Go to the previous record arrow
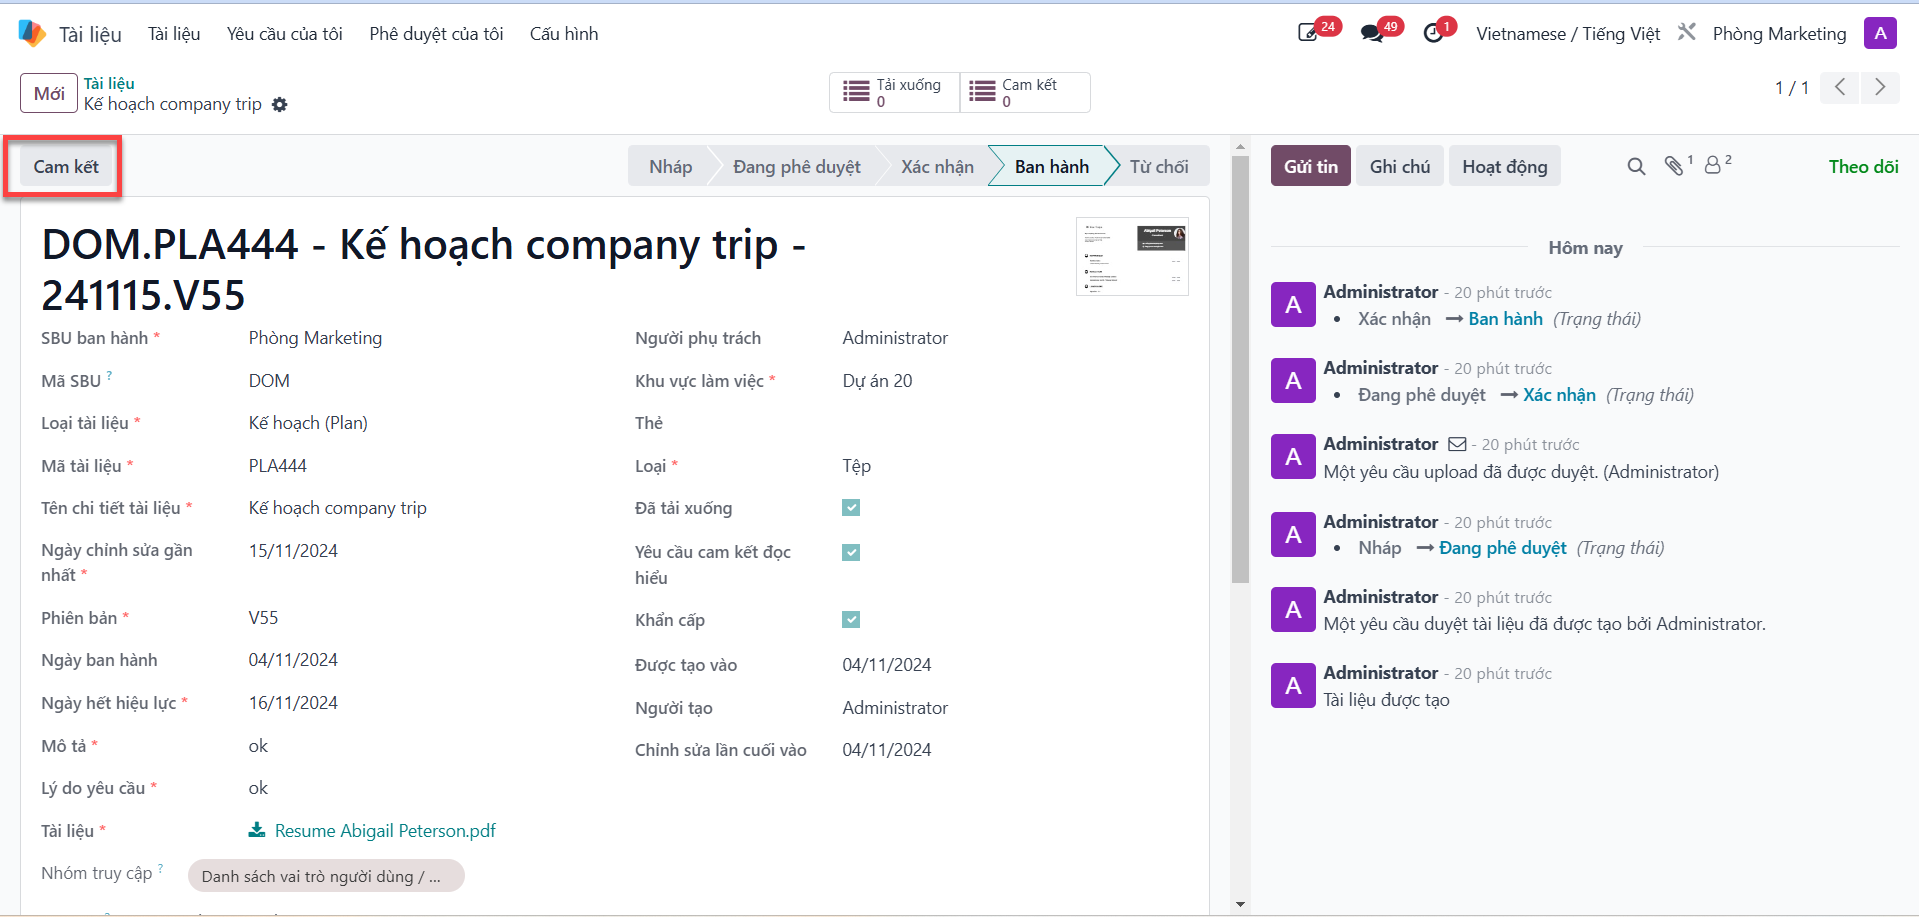1919x917 pixels. pyautogui.click(x=1840, y=87)
